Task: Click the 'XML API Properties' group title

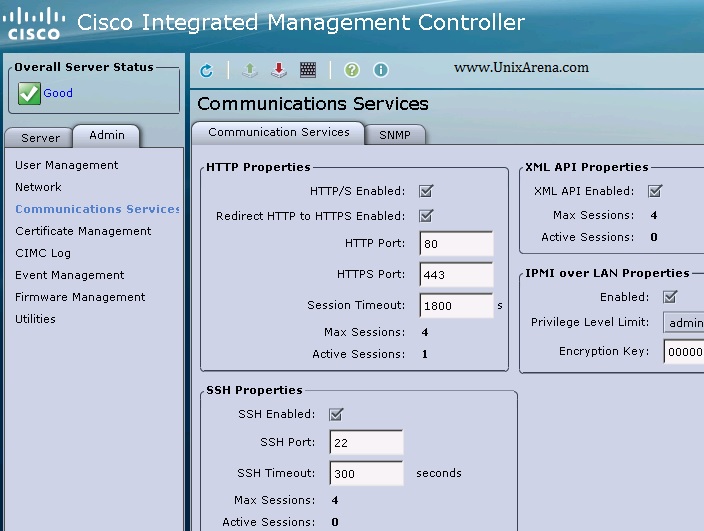Action: point(587,167)
